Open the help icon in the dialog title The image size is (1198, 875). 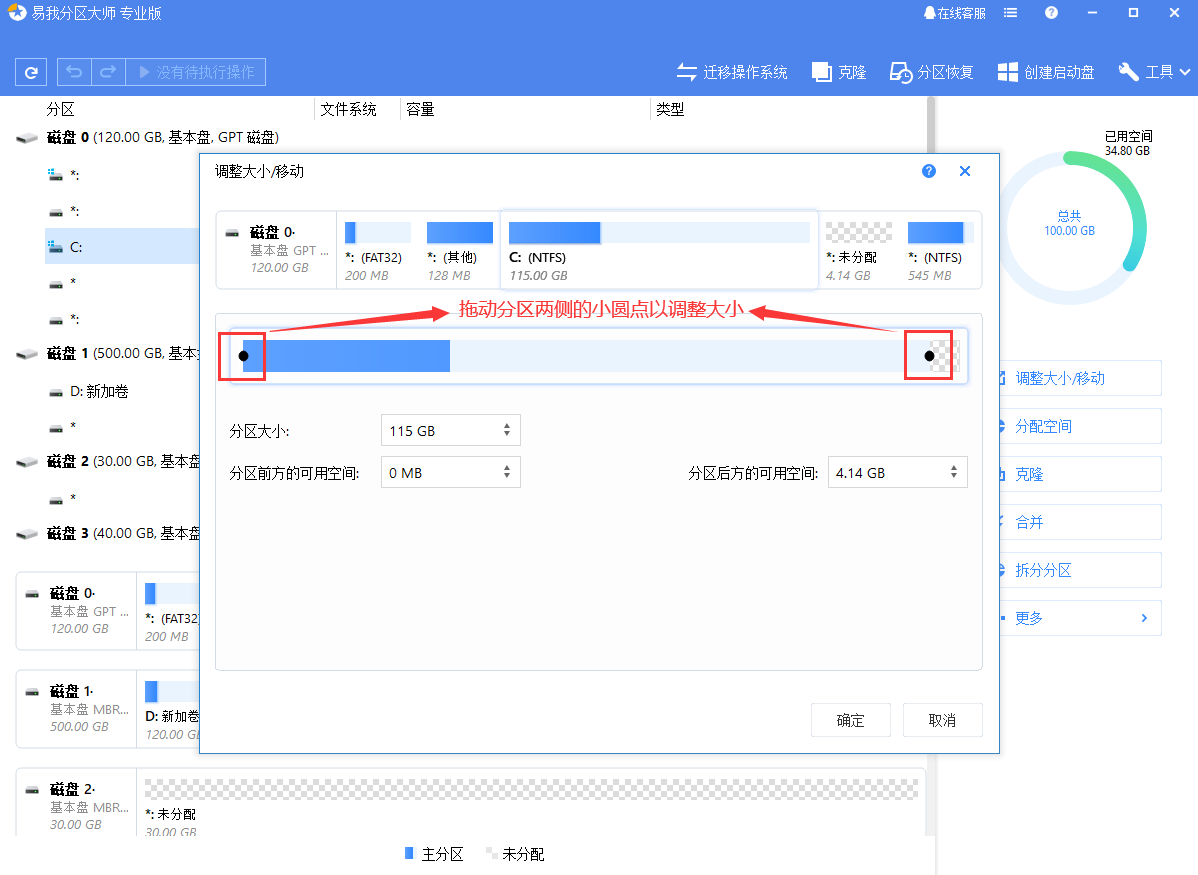(928, 171)
